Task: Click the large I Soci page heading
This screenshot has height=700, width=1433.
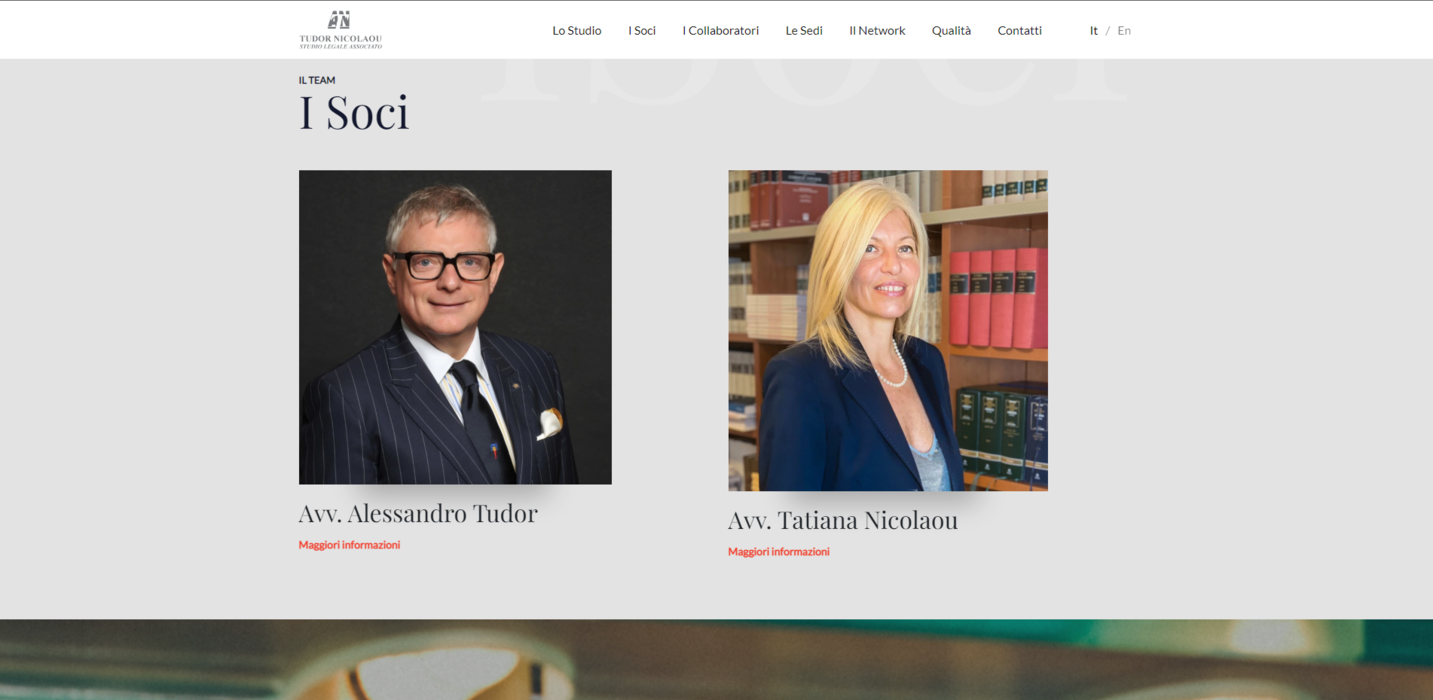Action: [x=354, y=112]
